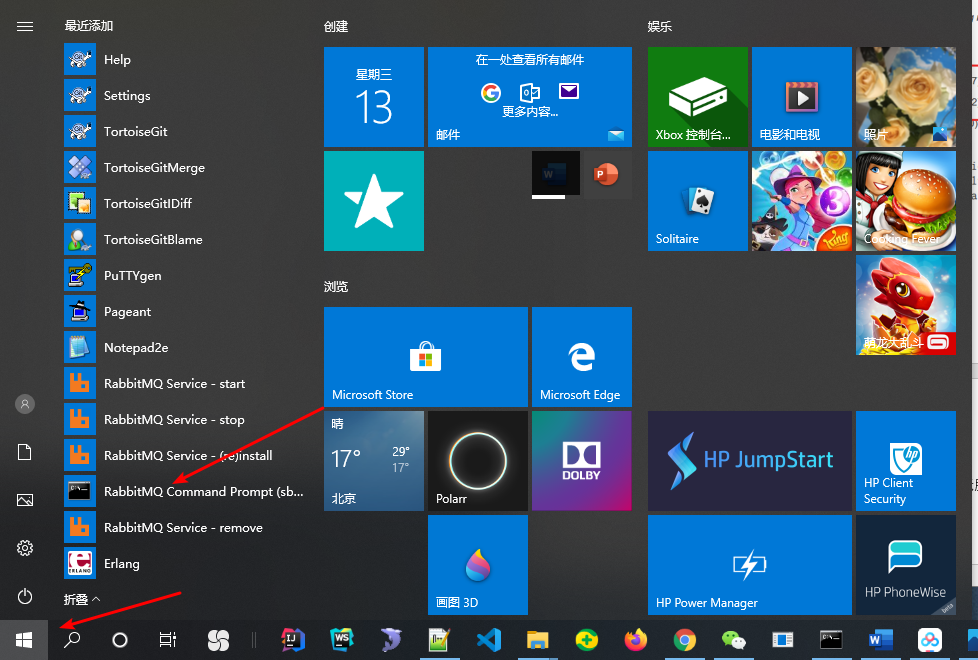Launch Paint 3D (画图 3D) tile
The height and width of the screenshot is (660, 978).
478,565
